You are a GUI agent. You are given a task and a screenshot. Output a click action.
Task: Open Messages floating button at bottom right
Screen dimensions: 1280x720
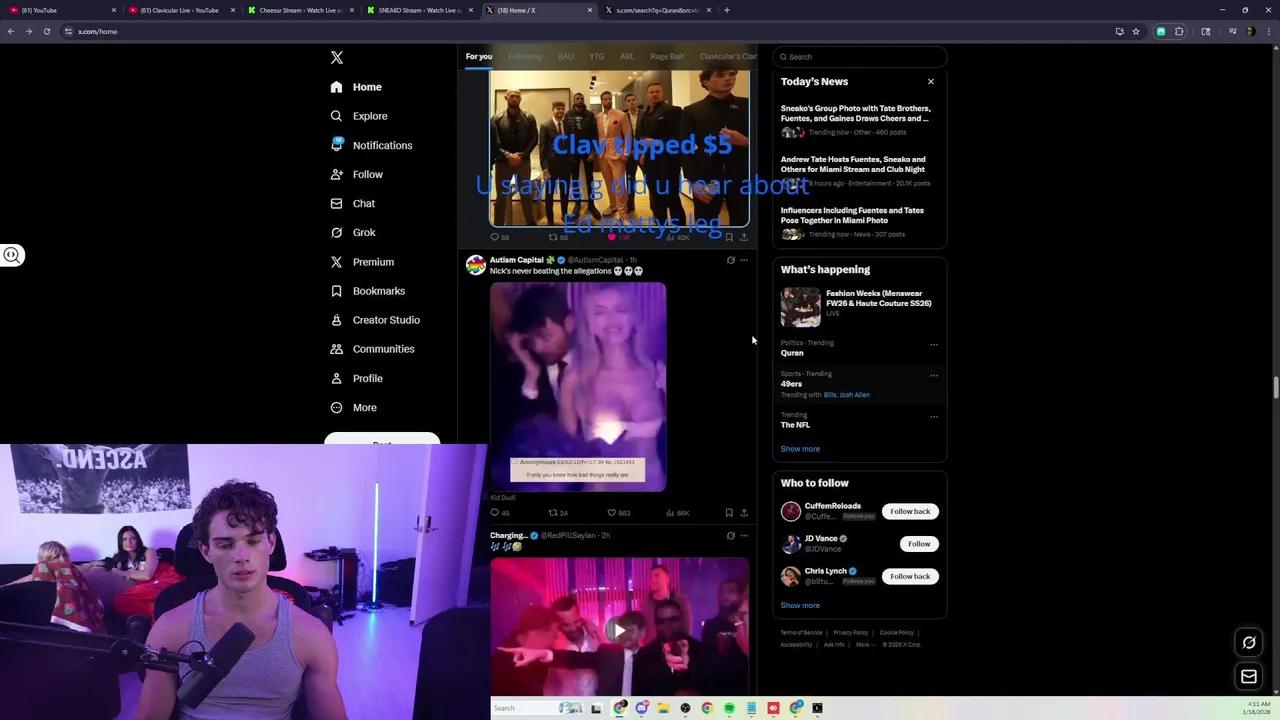(1249, 677)
